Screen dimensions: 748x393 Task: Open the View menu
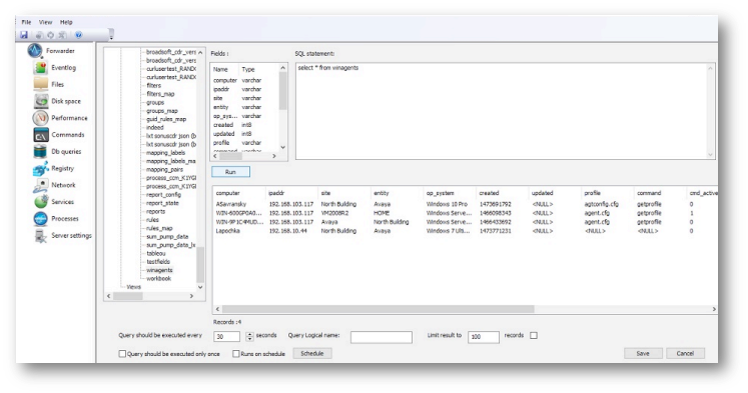tap(45, 22)
